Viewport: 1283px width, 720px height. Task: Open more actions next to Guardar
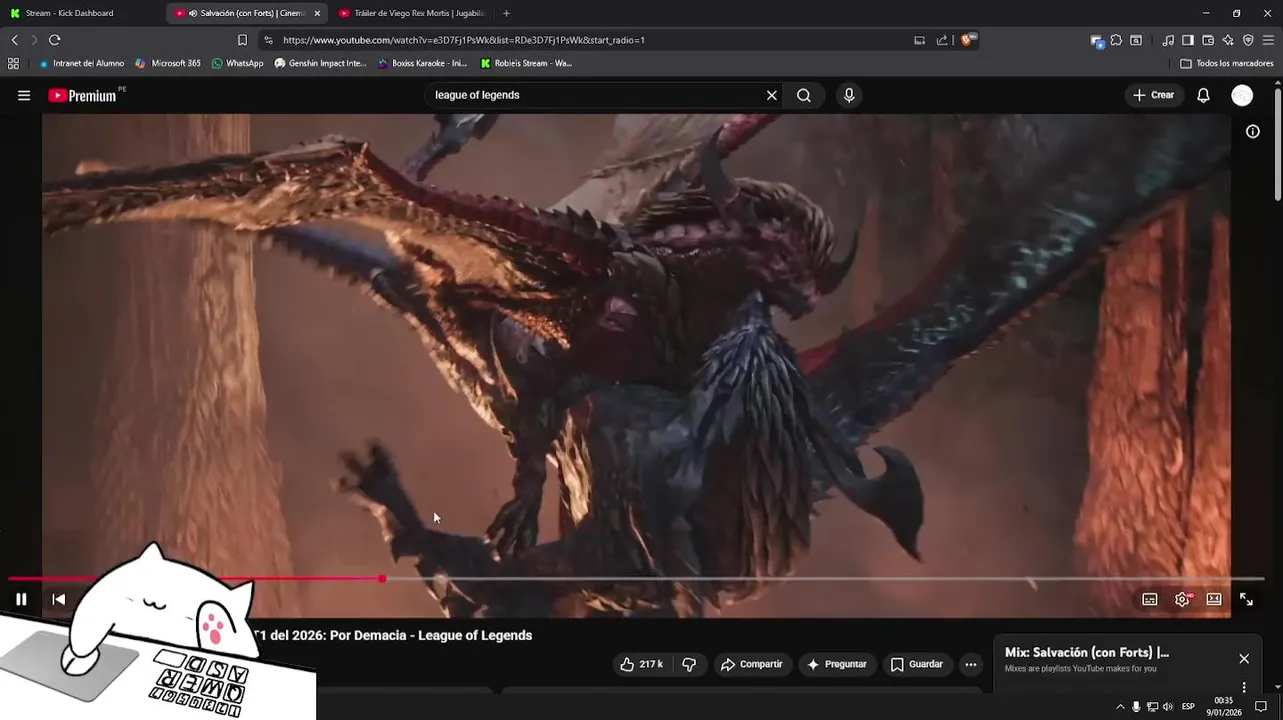pyautogui.click(x=970, y=664)
